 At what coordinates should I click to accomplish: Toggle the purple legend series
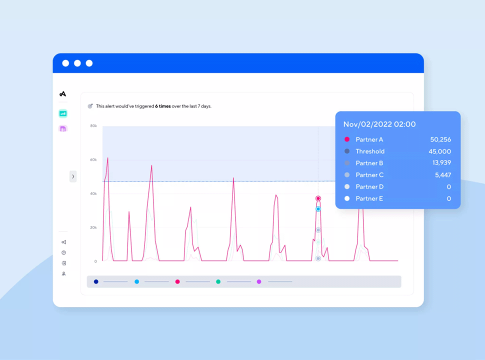259,282
